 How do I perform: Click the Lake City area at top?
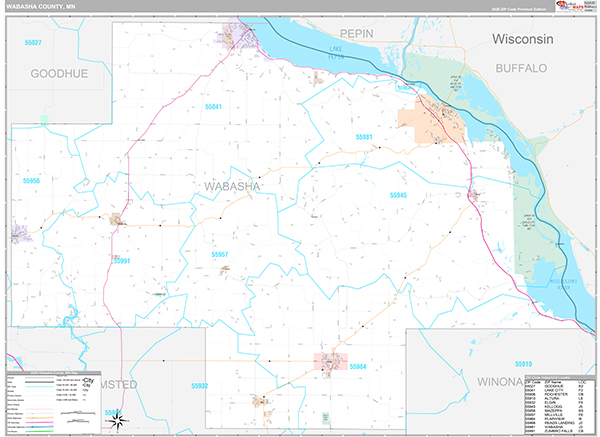237,36
